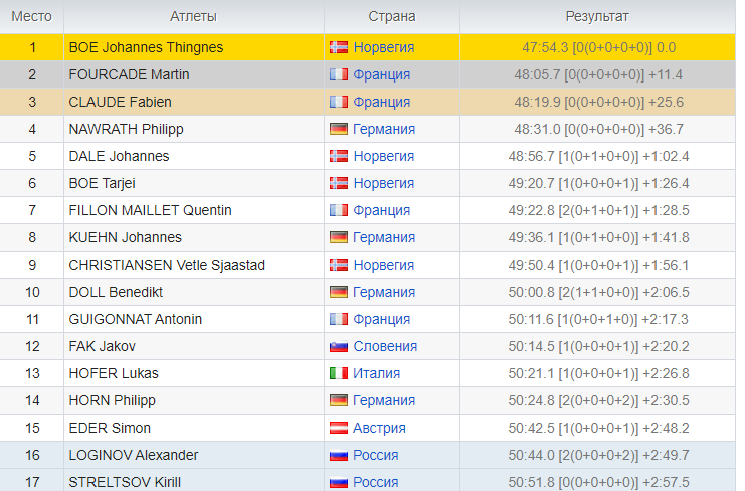Open Австрия country link
Screen dimensions: 745x491
coord(379,428)
